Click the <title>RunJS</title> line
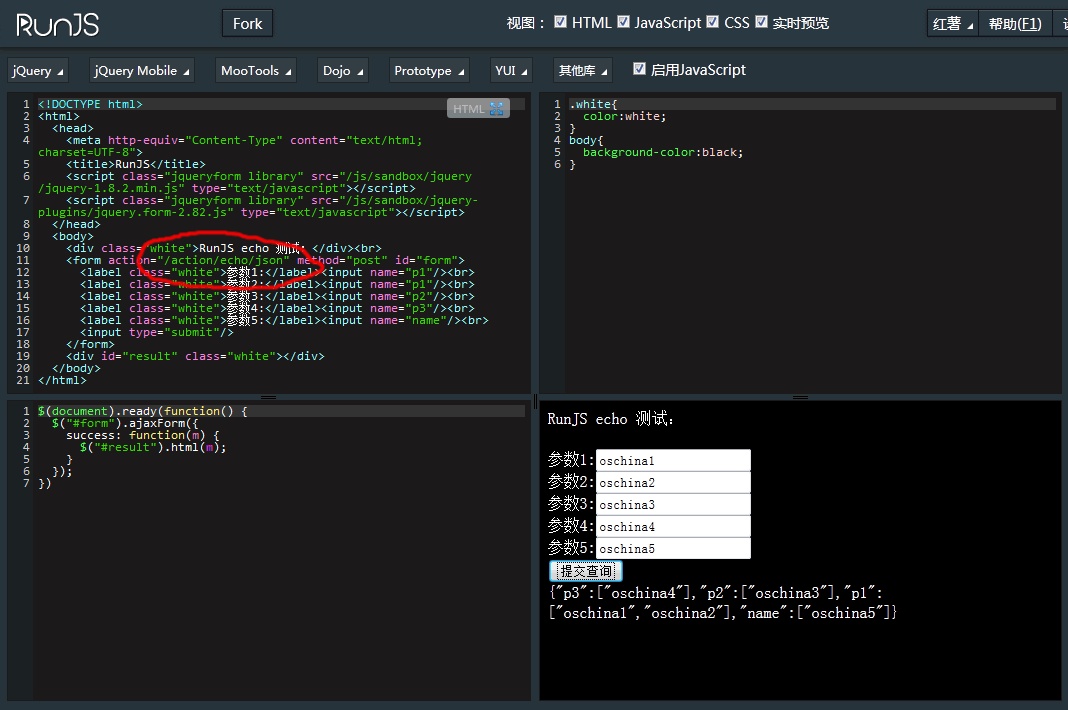This screenshot has height=710, width=1068. (136, 164)
